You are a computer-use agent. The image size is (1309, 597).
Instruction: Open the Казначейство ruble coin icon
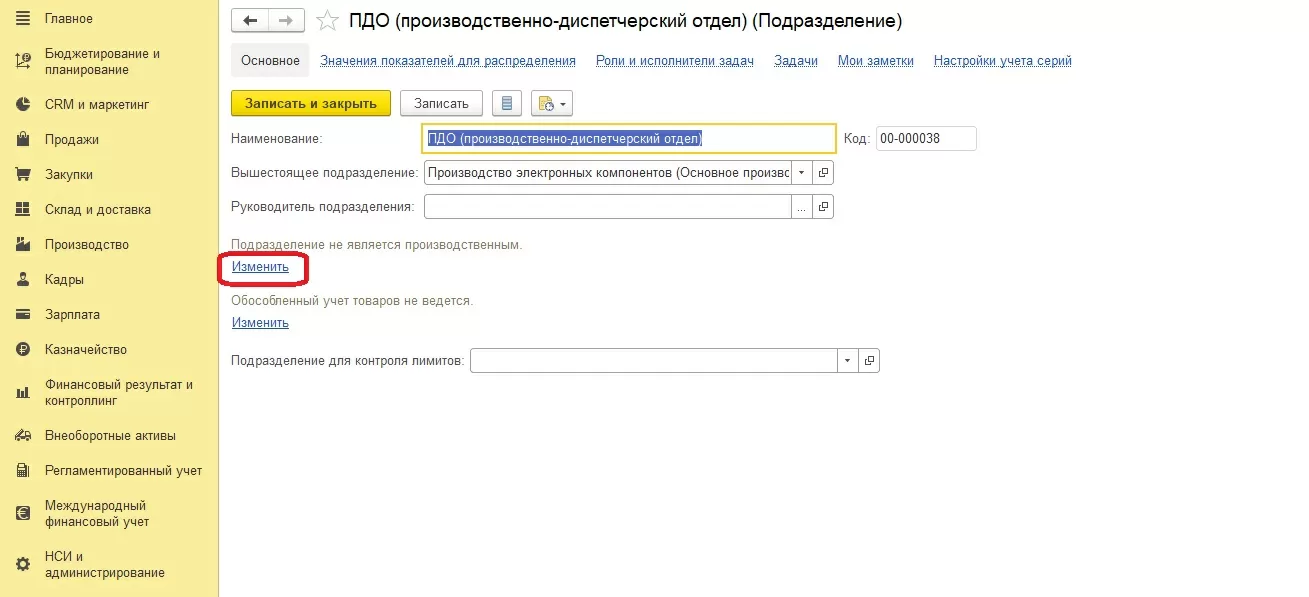[x=23, y=349]
